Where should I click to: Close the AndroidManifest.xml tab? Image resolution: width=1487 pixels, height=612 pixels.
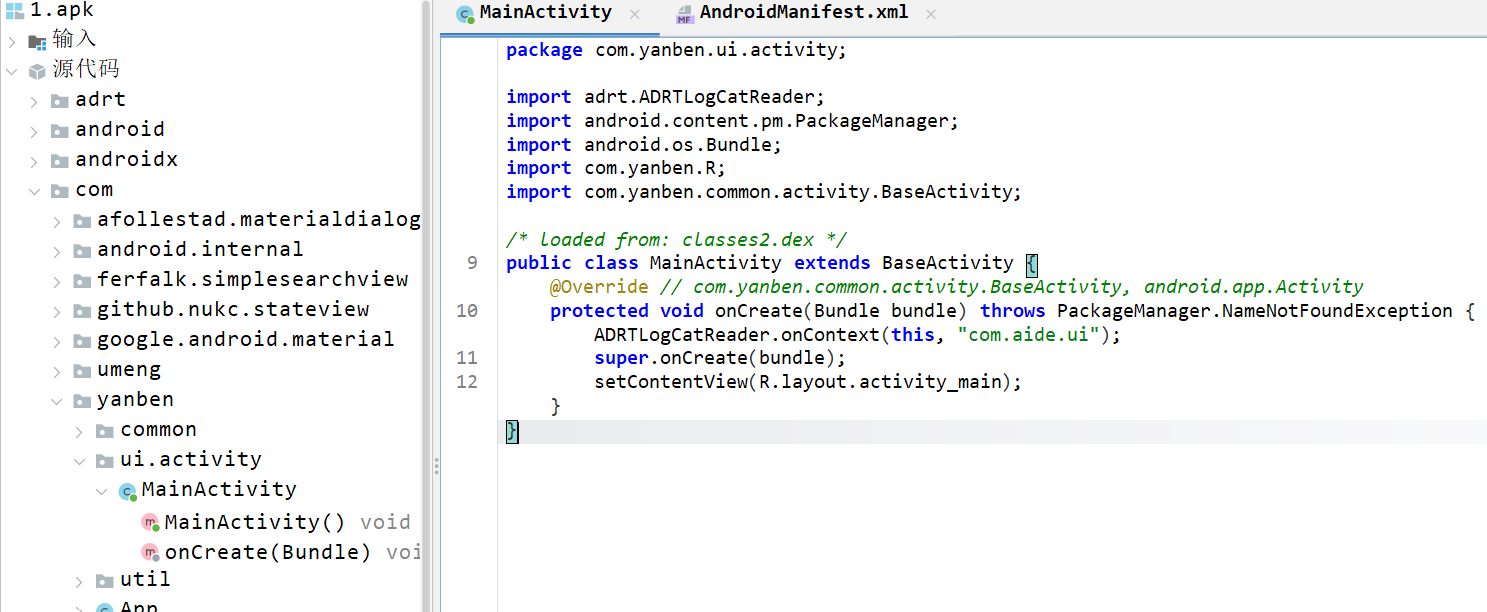click(931, 14)
